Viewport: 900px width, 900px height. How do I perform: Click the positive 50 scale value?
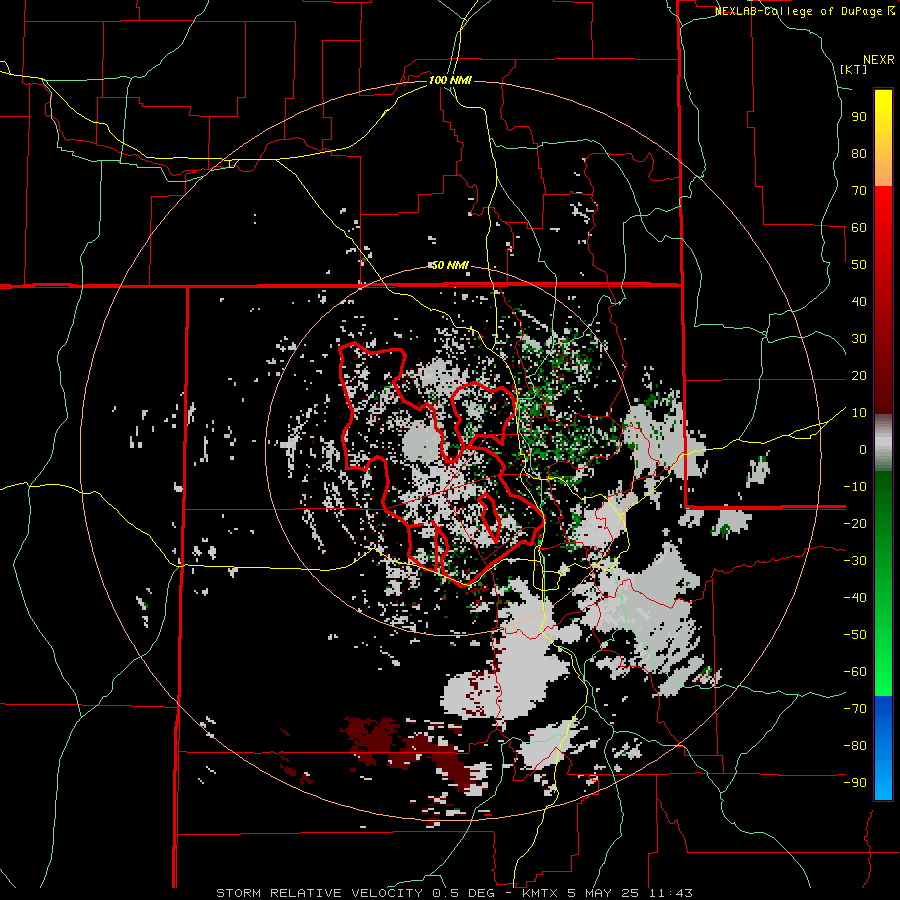(x=859, y=265)
